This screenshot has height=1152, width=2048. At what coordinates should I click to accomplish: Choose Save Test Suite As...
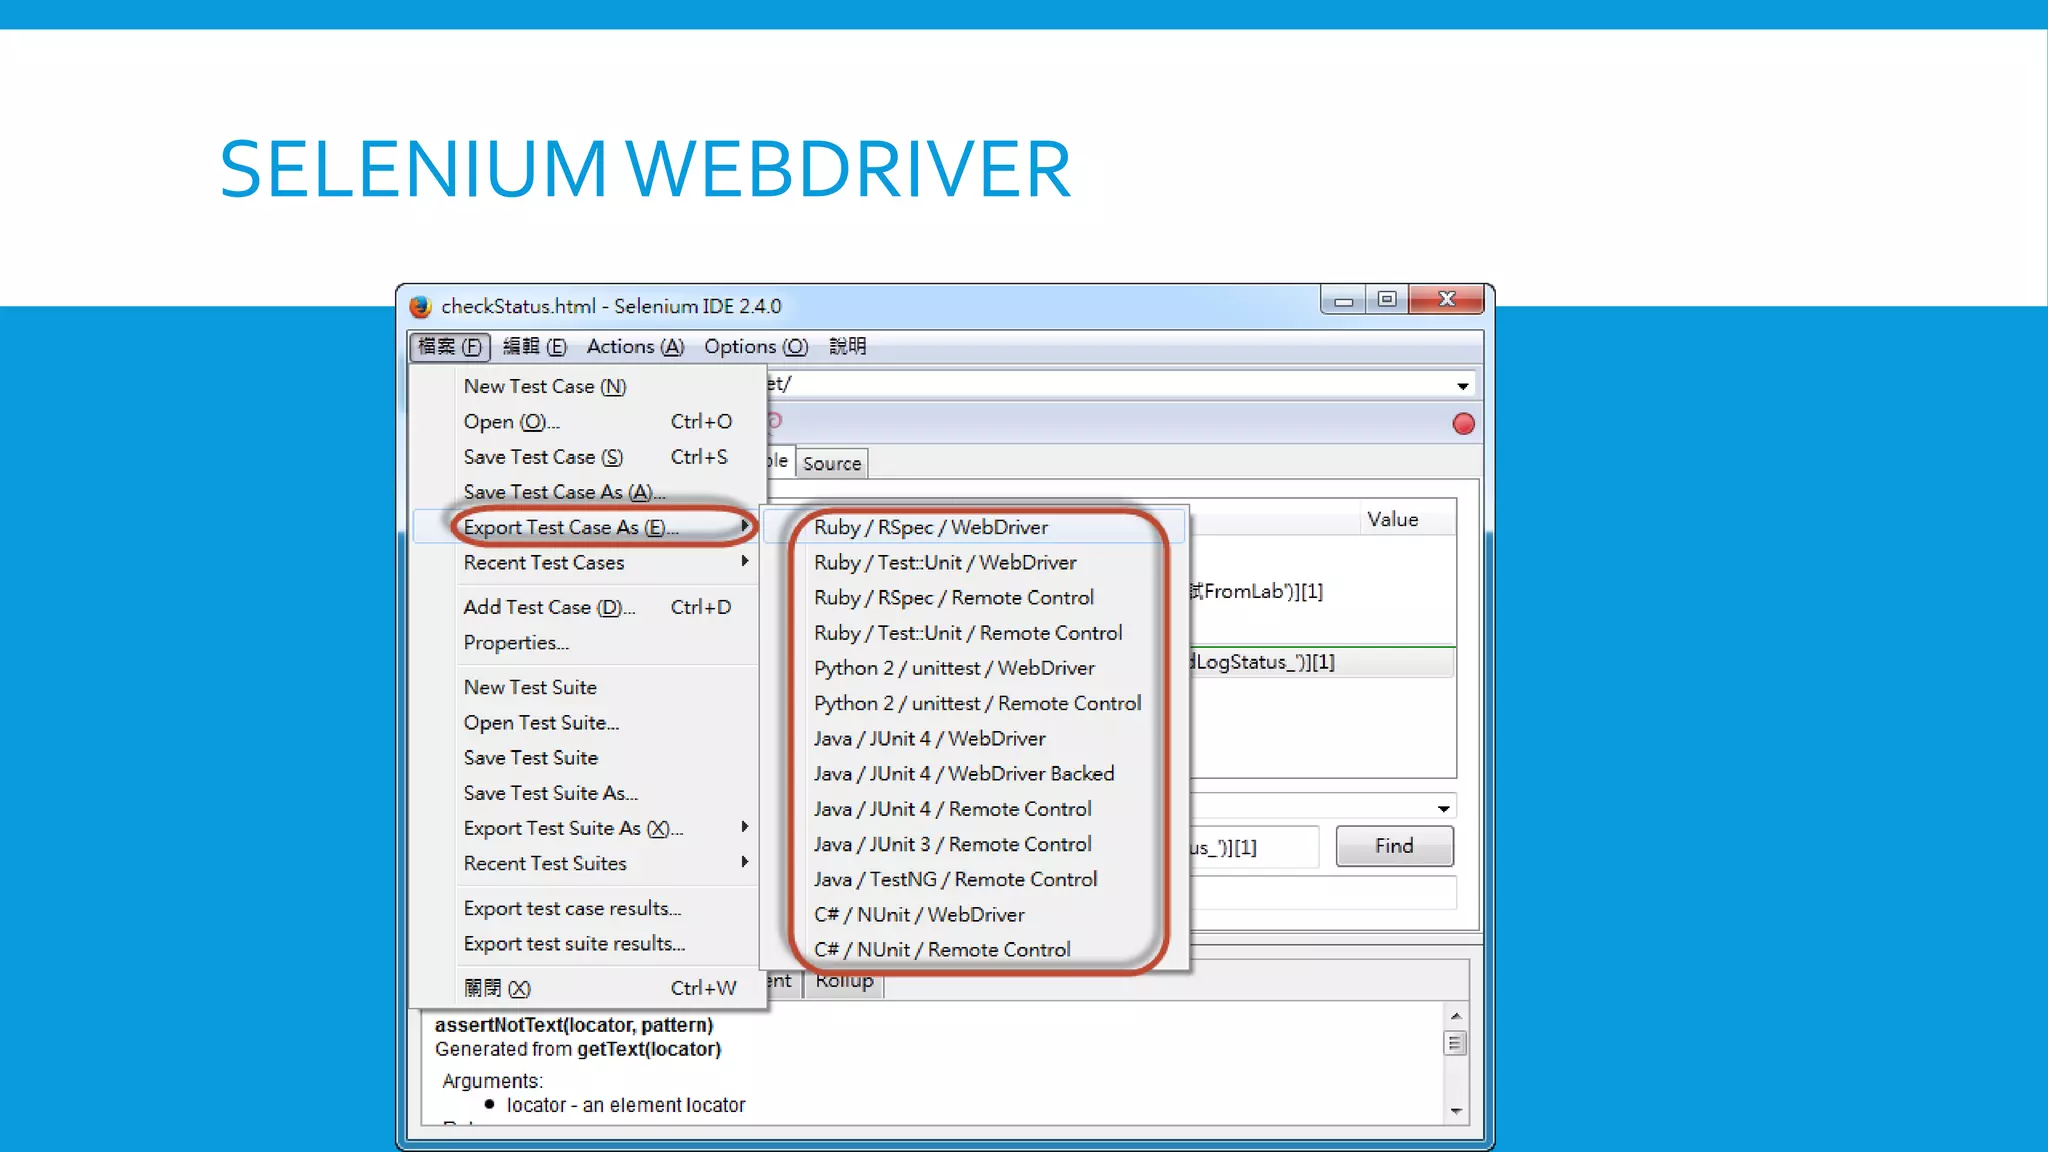pyautogui.click(x=587, y=793)
